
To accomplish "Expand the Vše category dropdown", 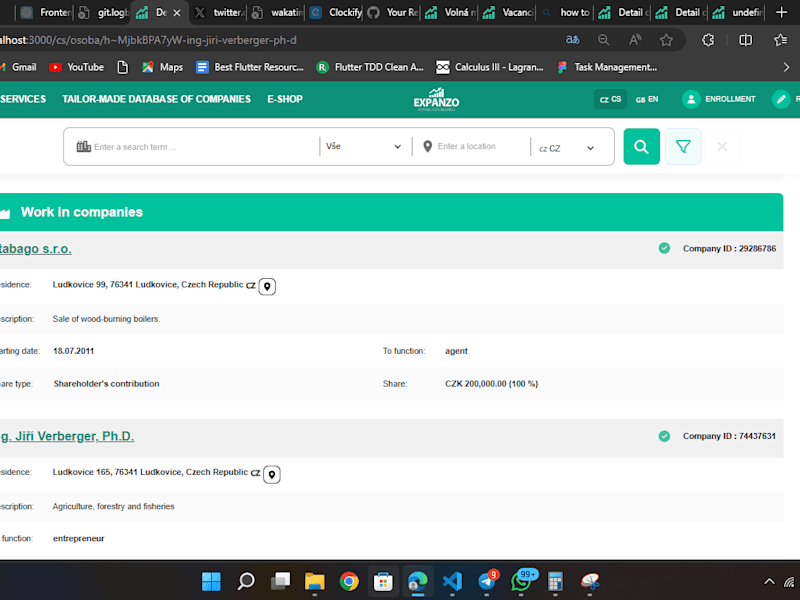I will [363, 146].
